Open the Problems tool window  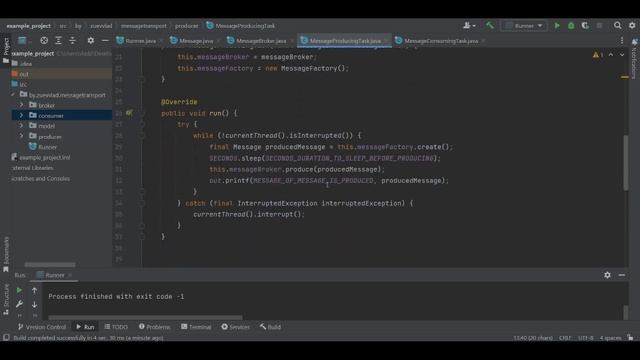pyautogui.click(x=154, y=327)
